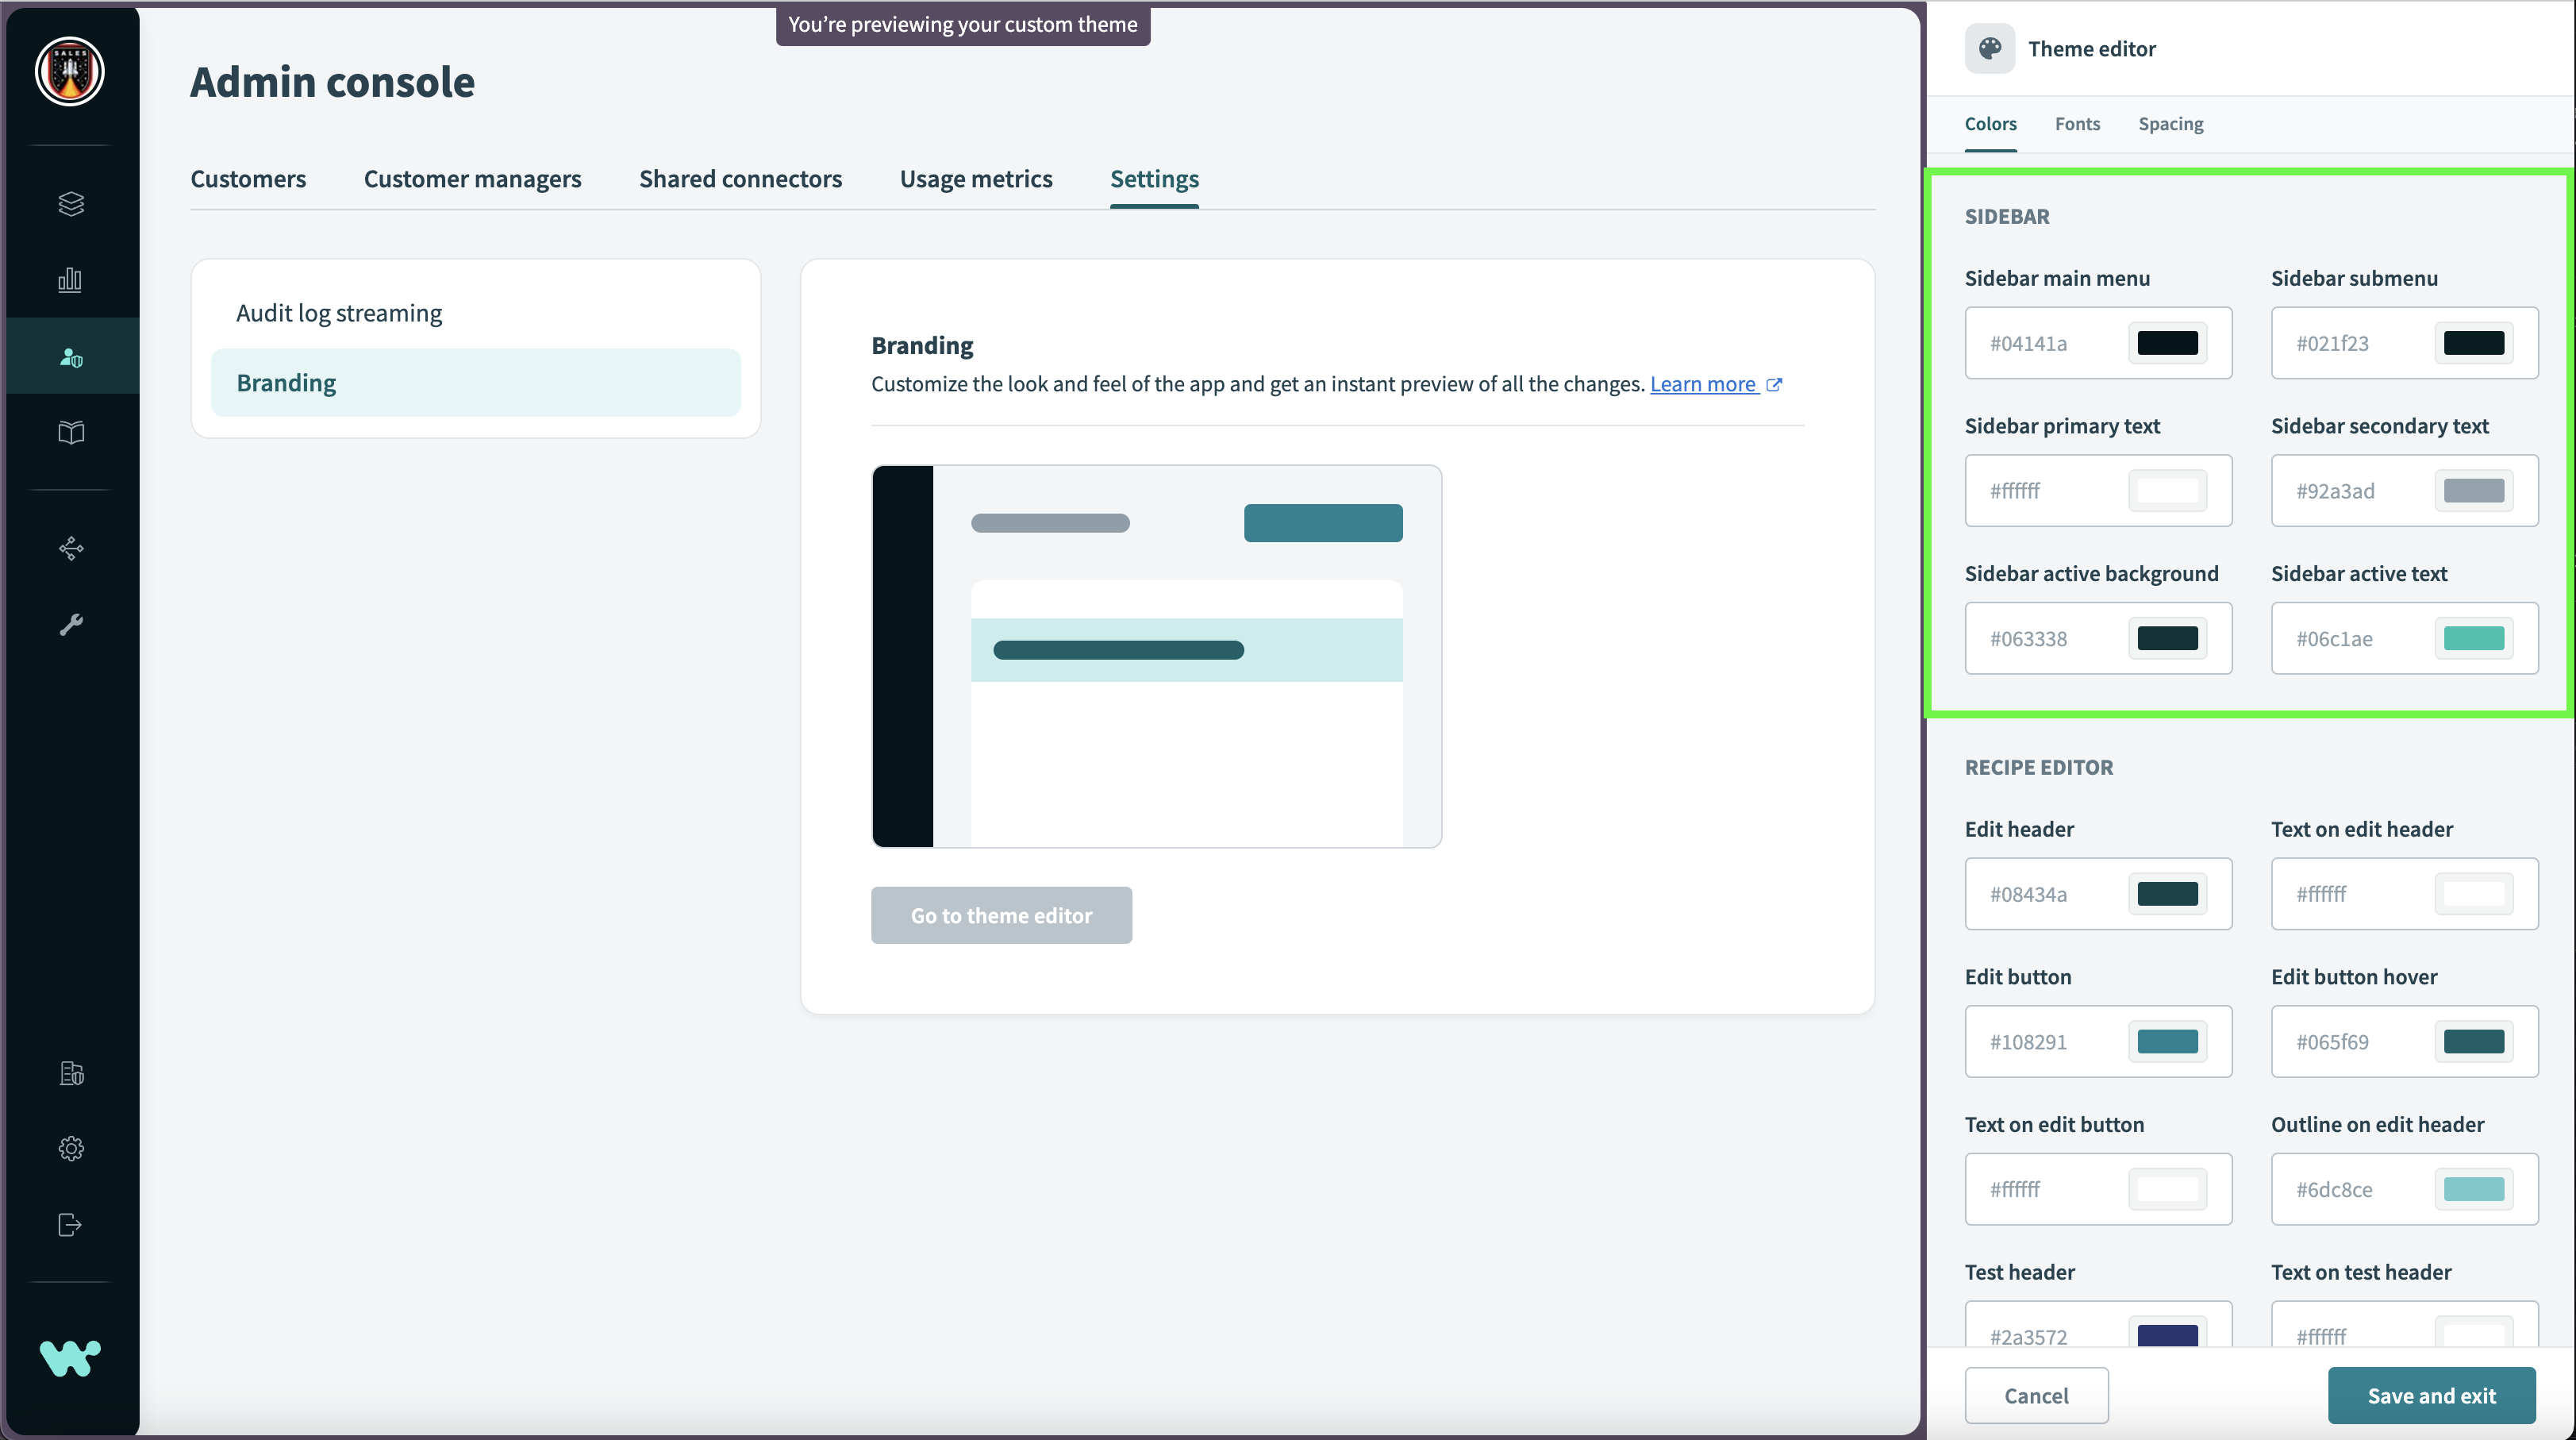This screenshot has width=2576, height=1440.
Task: Select the tools wrench icon
Action: click(x=70, y=624)
